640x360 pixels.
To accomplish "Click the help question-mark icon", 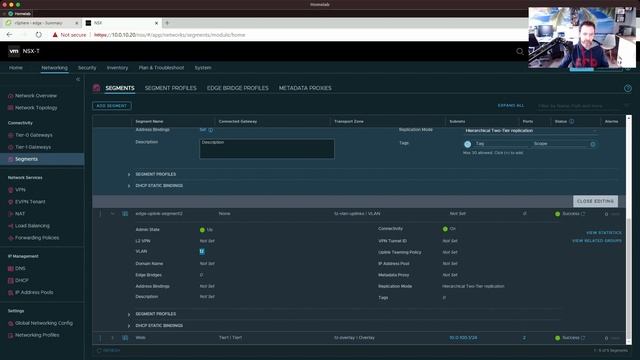I will (628, 88).
